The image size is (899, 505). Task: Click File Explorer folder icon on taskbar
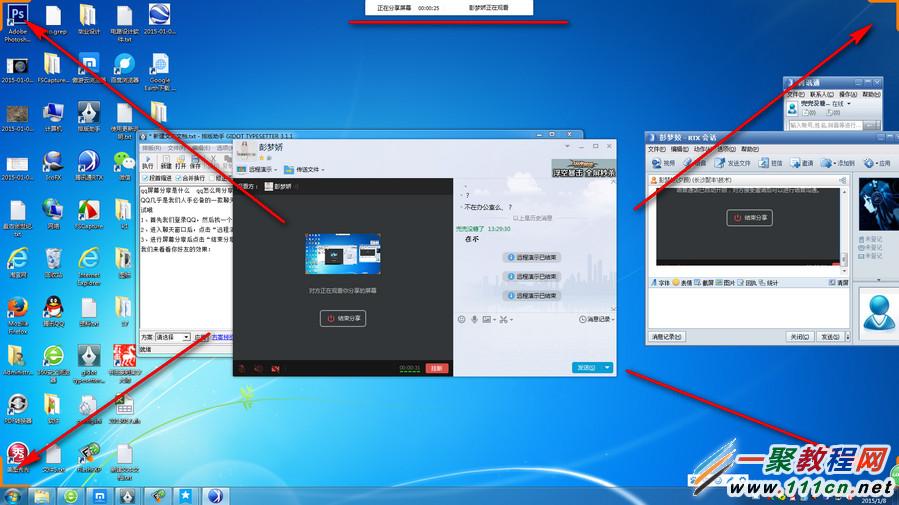[x=42, y=496]
